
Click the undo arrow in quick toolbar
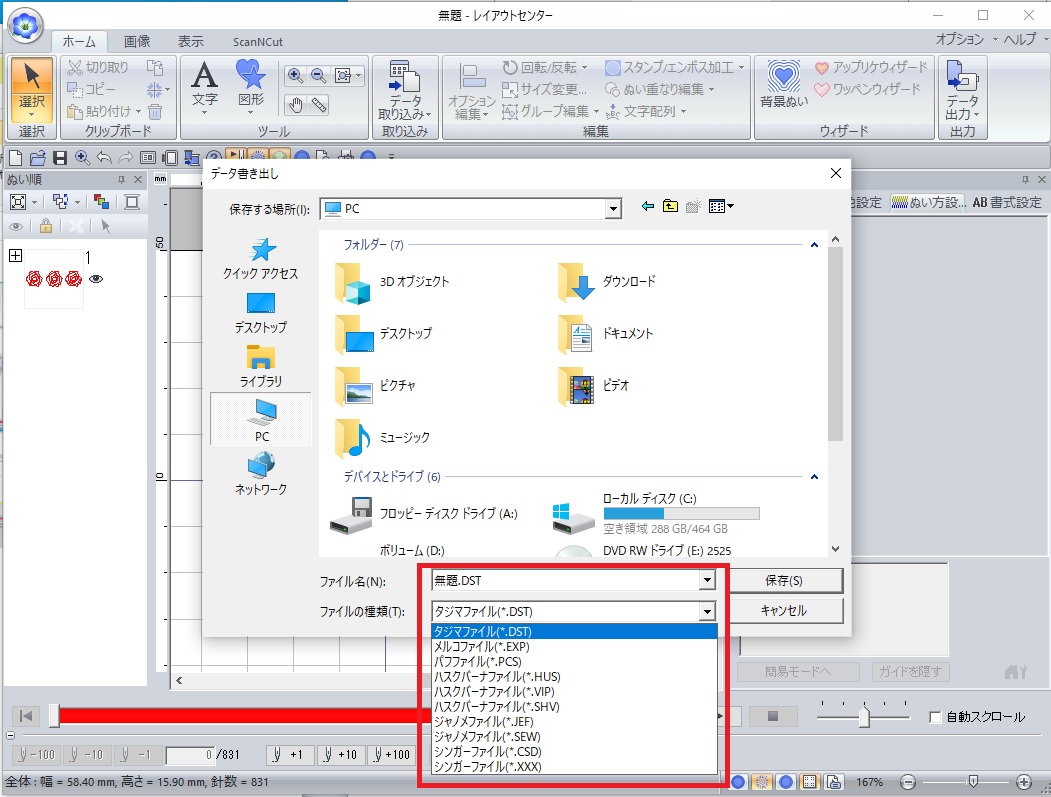[x=103, y=158]
